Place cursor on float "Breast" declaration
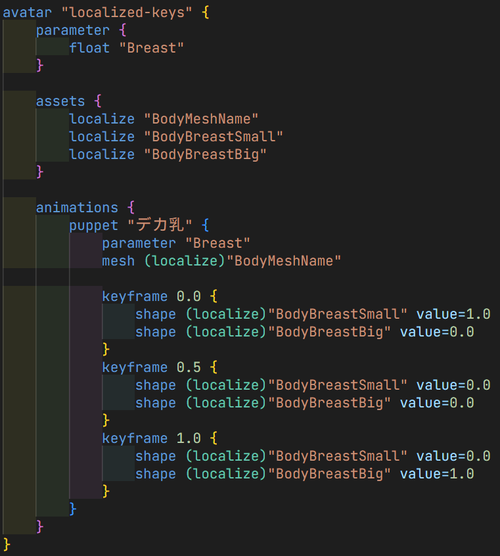The width and height of the screenshot is (500, 556). [x=127, y=48]
